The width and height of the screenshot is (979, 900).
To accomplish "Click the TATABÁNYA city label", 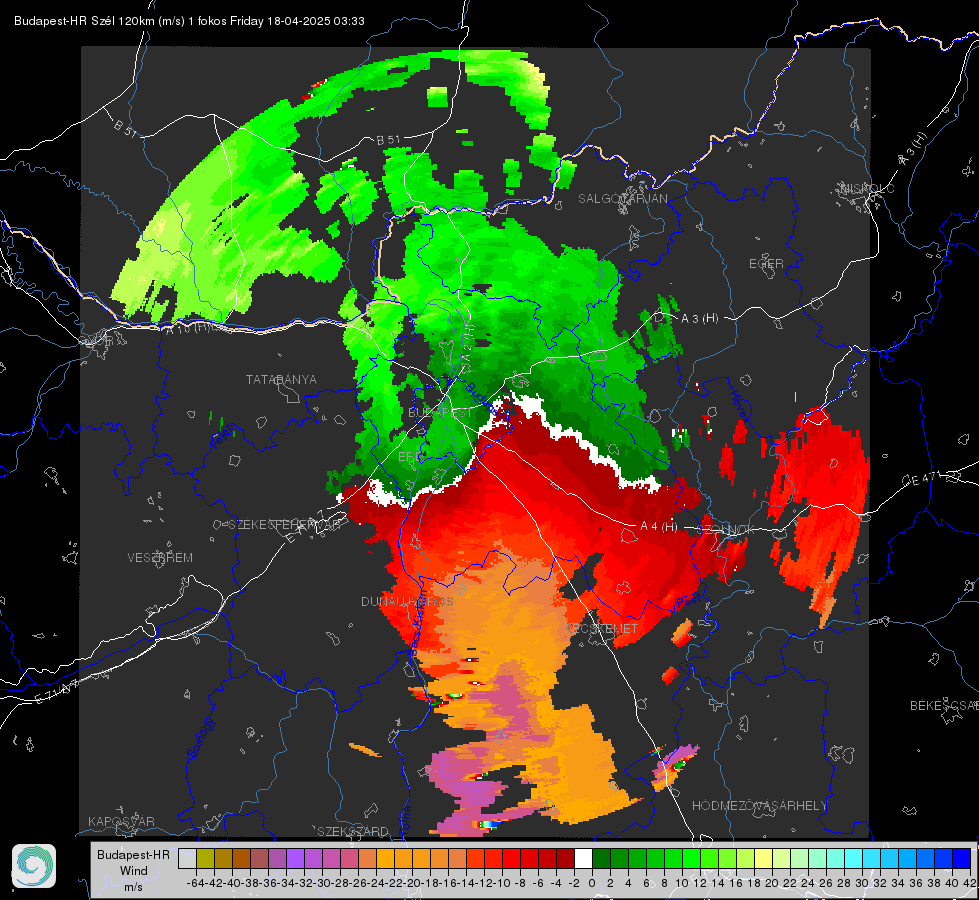I will pyautogui.click(x=281, y=379).
